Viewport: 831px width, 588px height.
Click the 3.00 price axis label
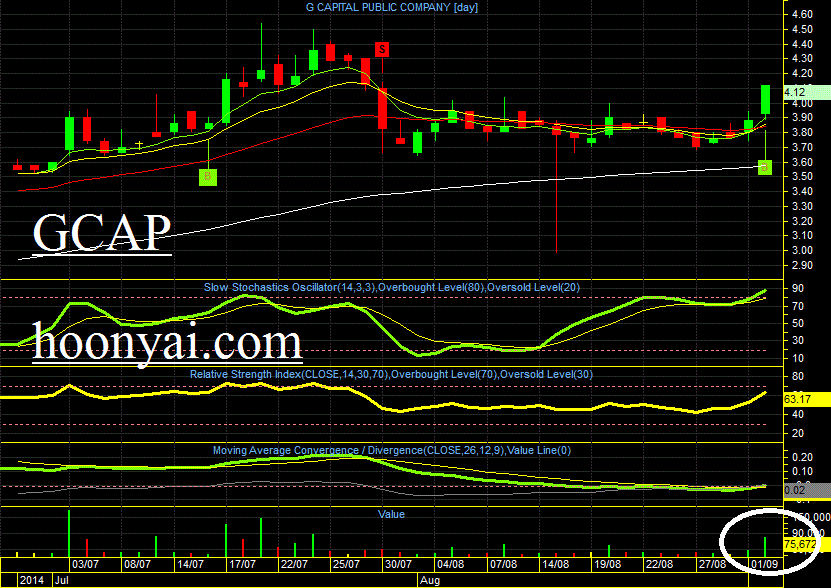[x=801, y=250]
